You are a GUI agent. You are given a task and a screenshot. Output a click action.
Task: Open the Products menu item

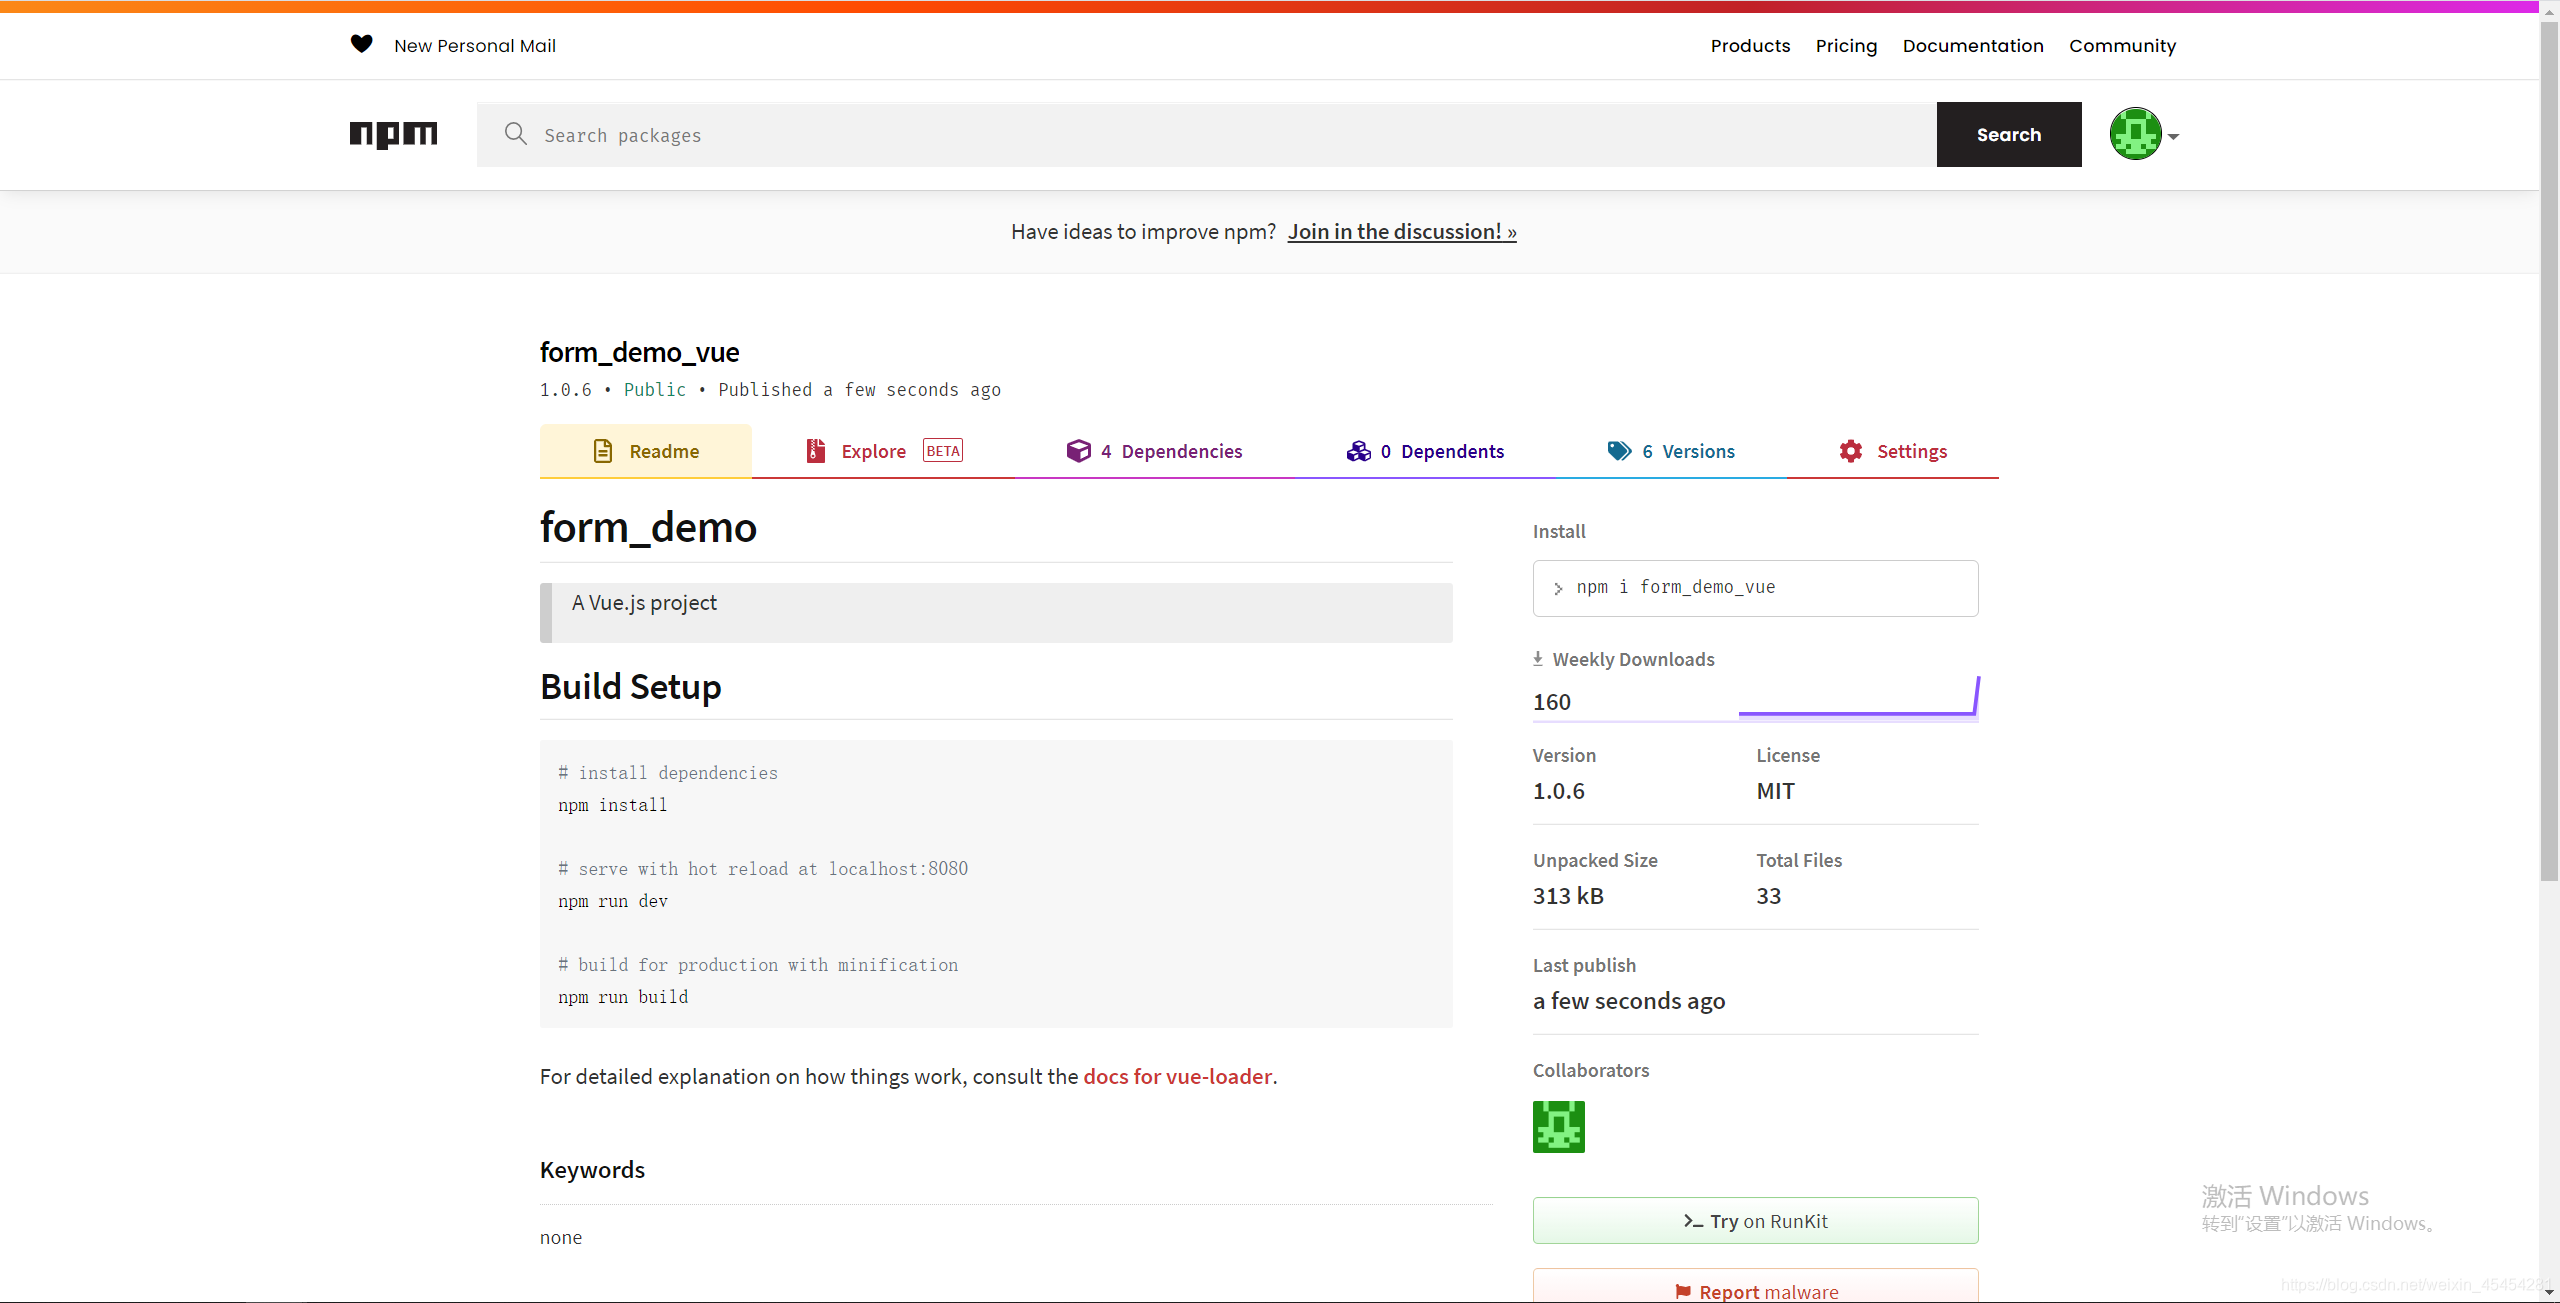click(1750, 46)
